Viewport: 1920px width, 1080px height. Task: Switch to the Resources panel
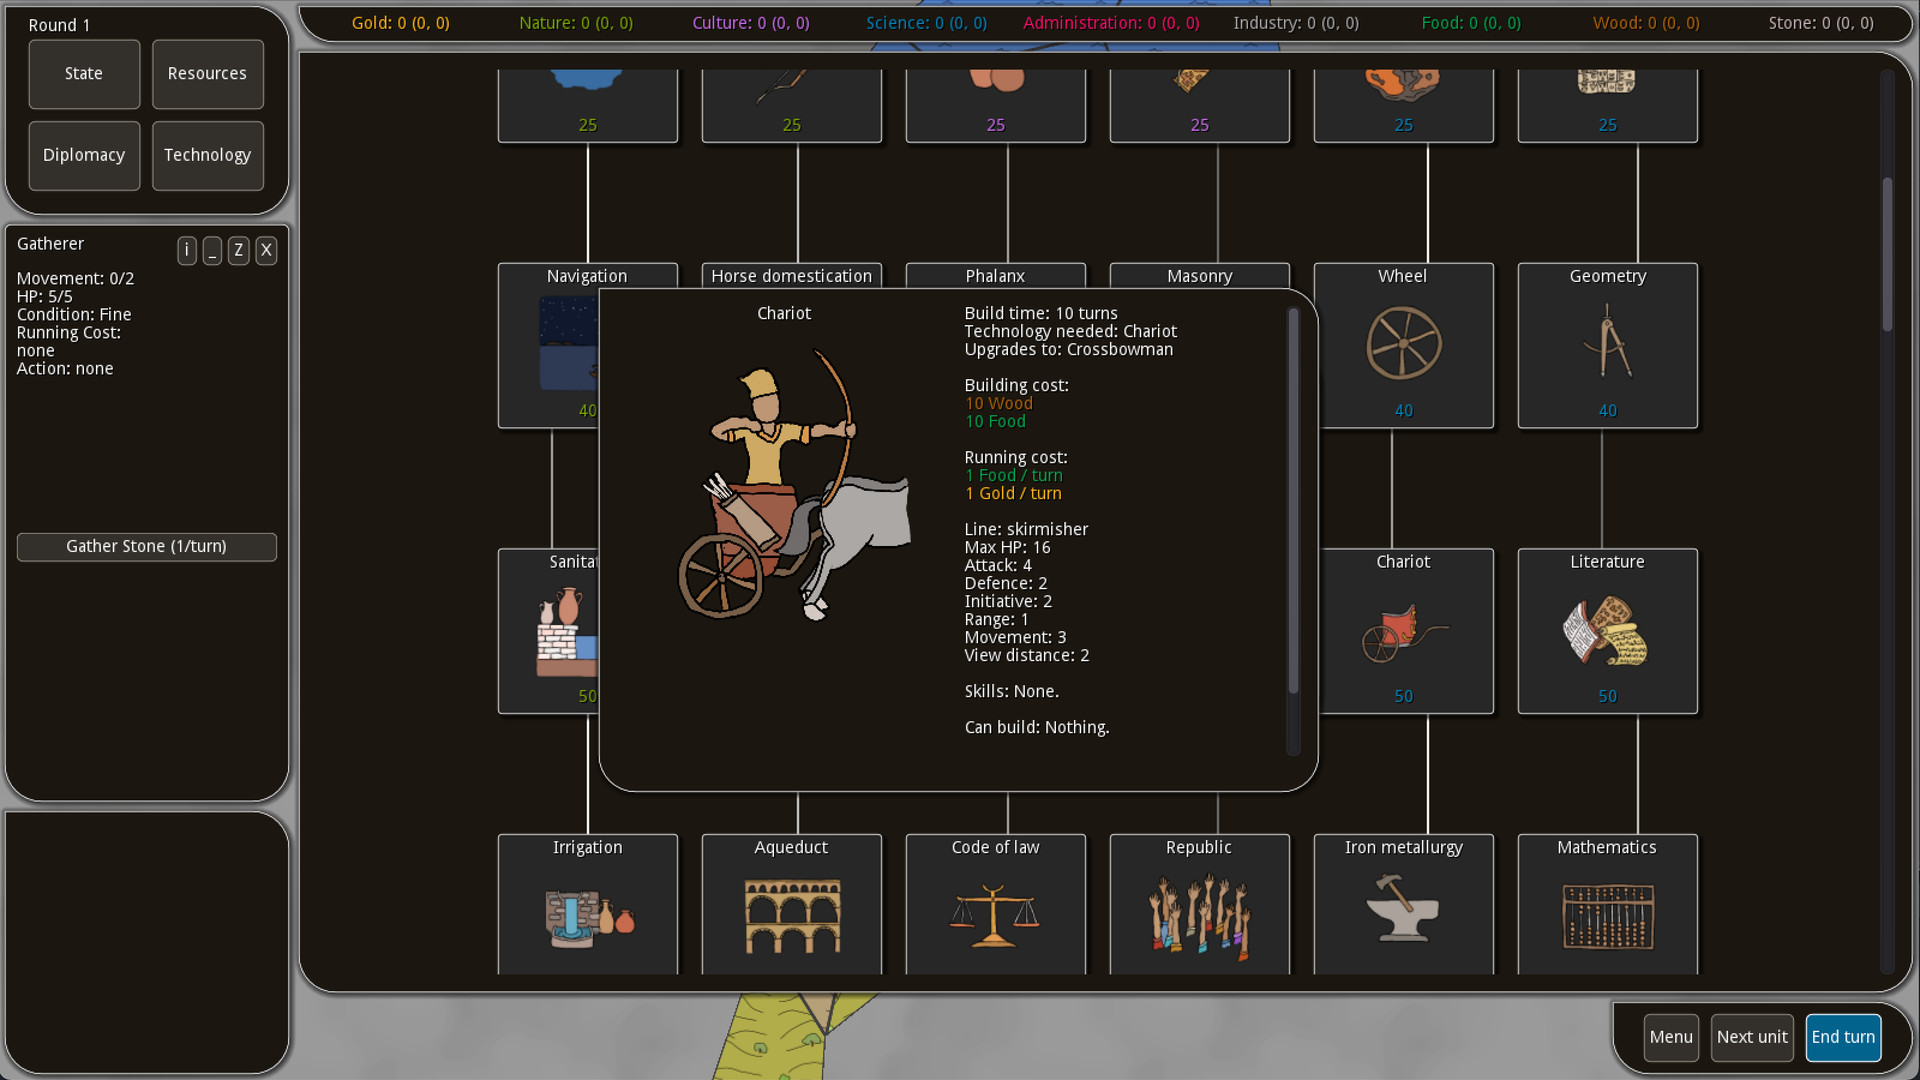click(x=207, y=74)
